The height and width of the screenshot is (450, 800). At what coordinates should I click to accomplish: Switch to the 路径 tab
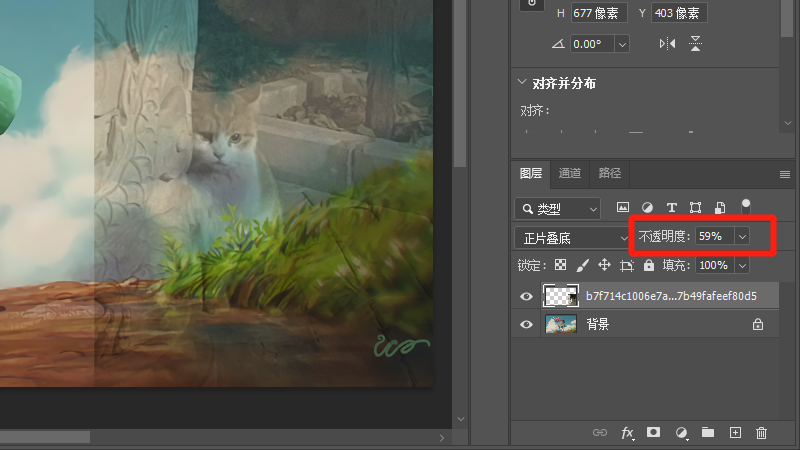(x=608, y=173)
